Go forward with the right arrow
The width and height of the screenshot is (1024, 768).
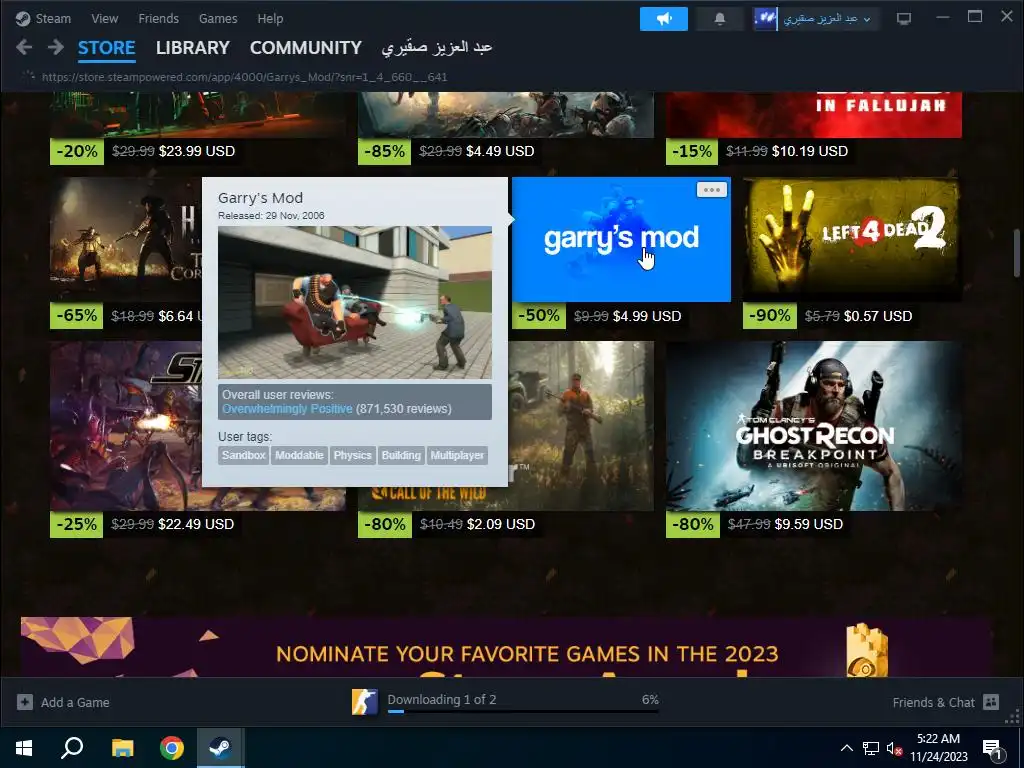click(x=56, y=47)
